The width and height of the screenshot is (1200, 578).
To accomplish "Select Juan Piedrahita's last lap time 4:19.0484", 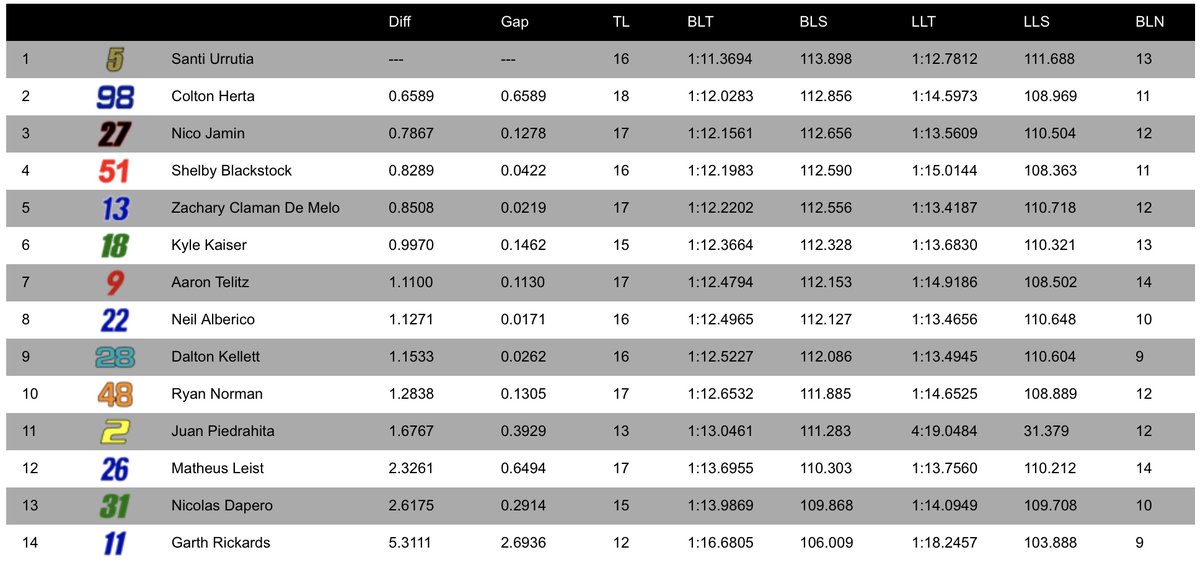I will pos(945,431).
